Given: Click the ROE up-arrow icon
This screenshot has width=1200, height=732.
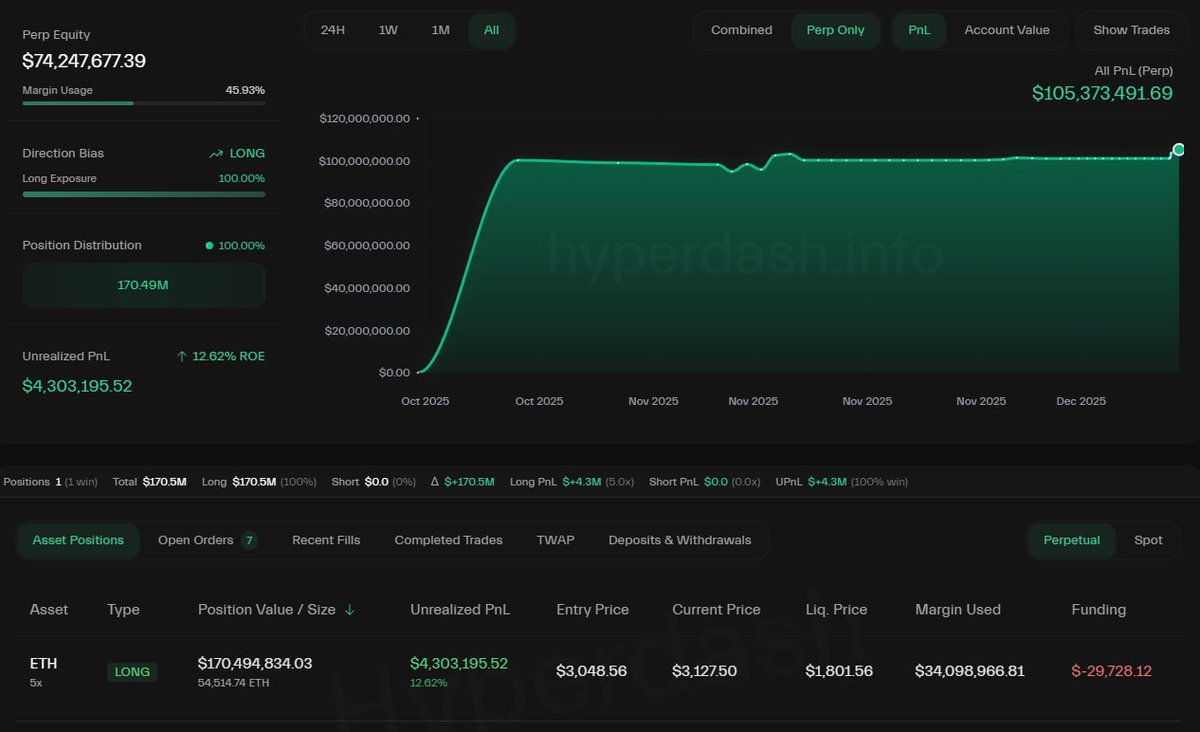Looking at the screenshot, I should (x=182, y=356).
